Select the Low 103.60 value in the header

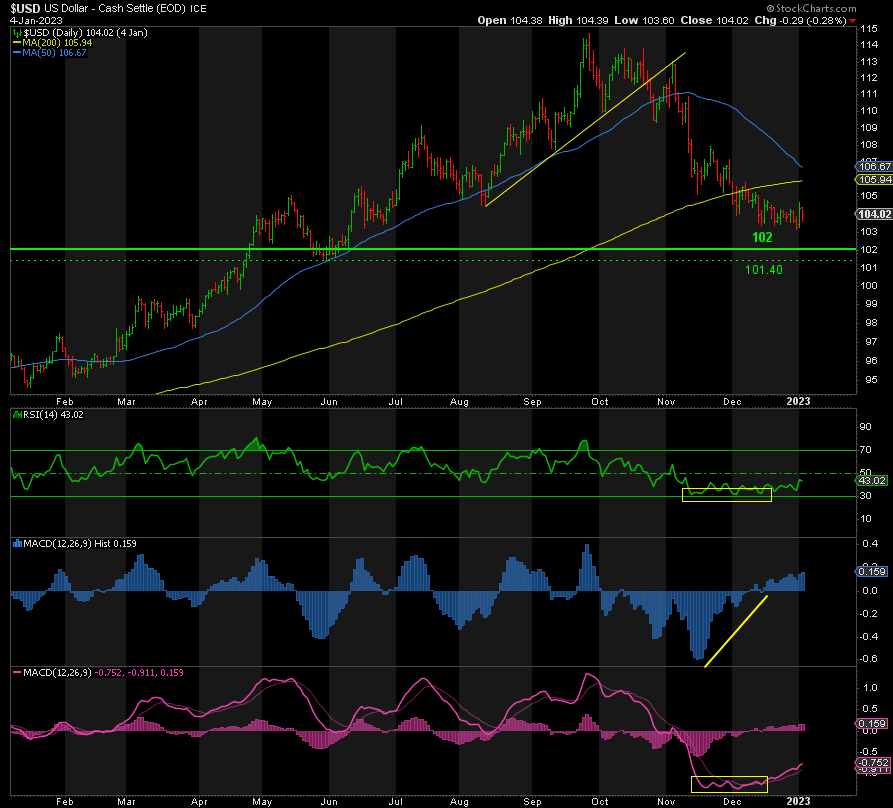click(644, 20)
